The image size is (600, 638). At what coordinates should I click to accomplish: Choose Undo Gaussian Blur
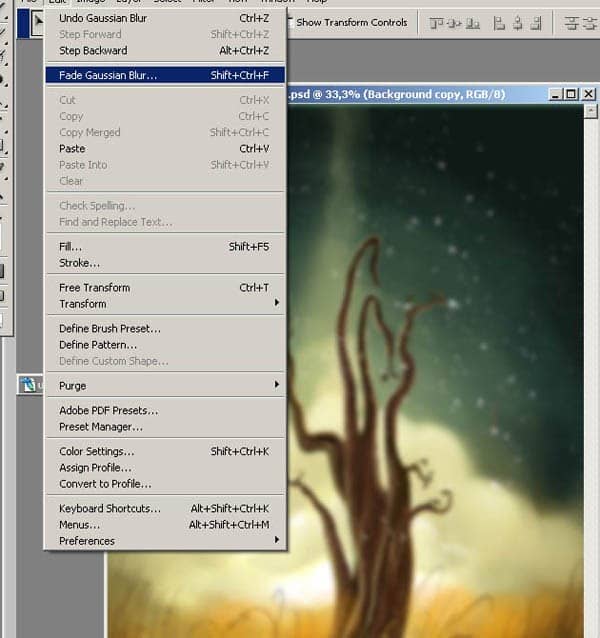click(x=165, y=18)
